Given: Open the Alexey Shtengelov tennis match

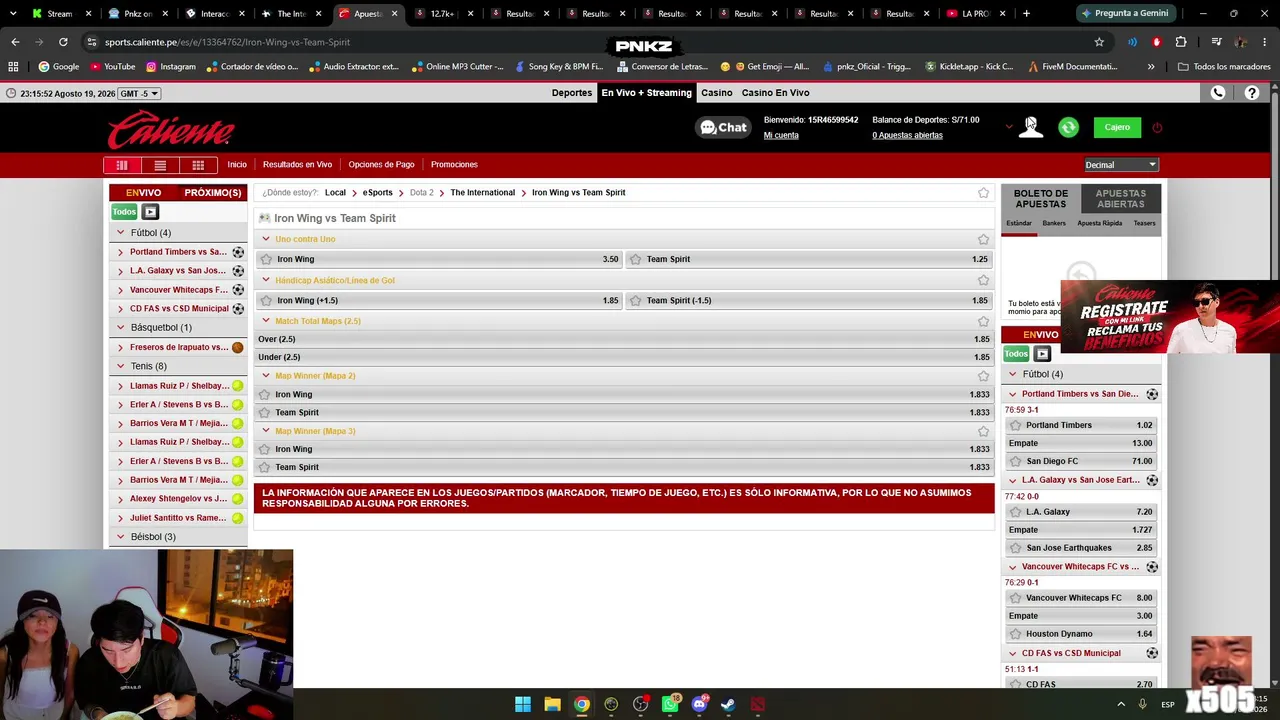Looking at the screenshot, I should click(x=178, y=499).
